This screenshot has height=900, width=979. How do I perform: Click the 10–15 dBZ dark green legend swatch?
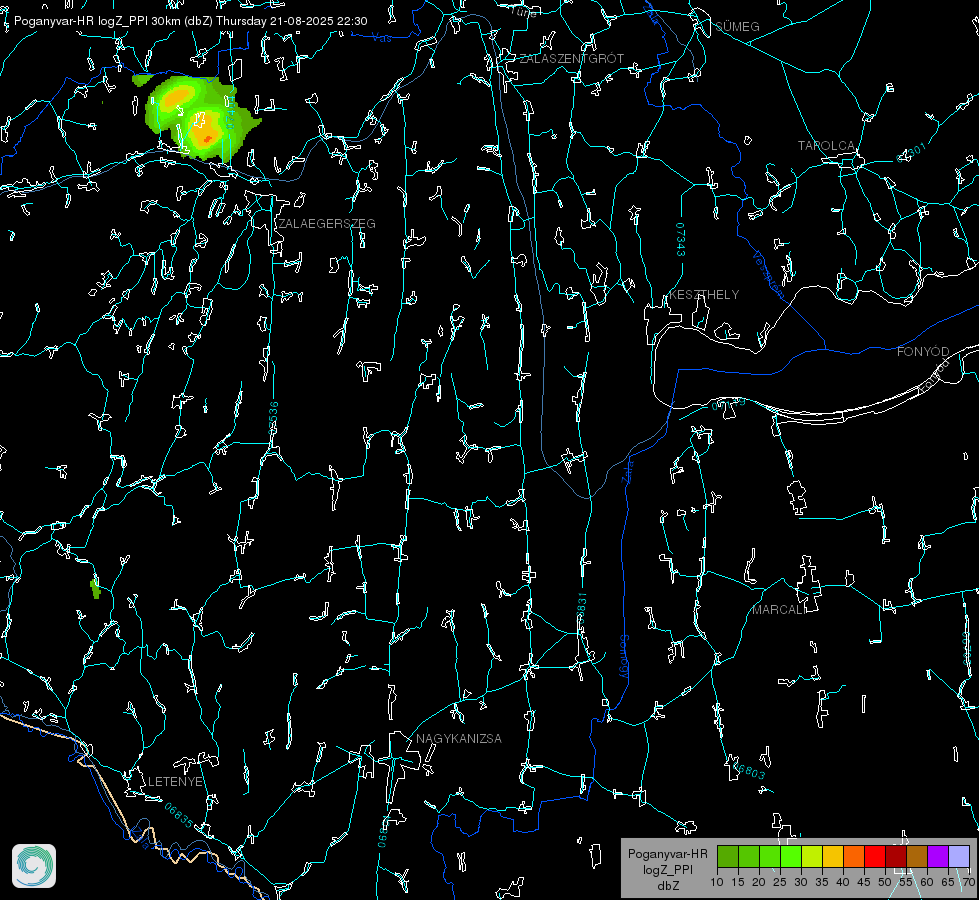tap(728, 856)
